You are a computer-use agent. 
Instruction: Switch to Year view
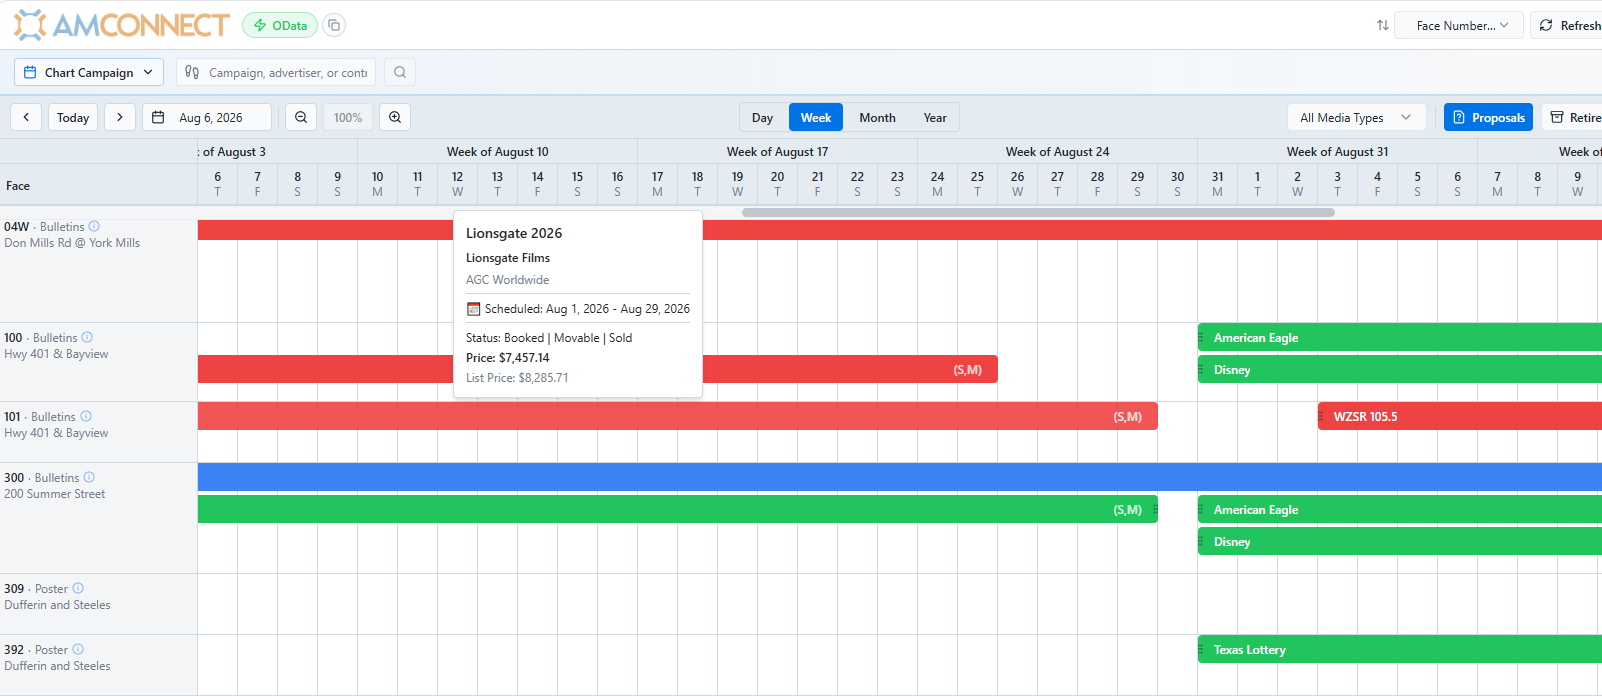[935, 117]
